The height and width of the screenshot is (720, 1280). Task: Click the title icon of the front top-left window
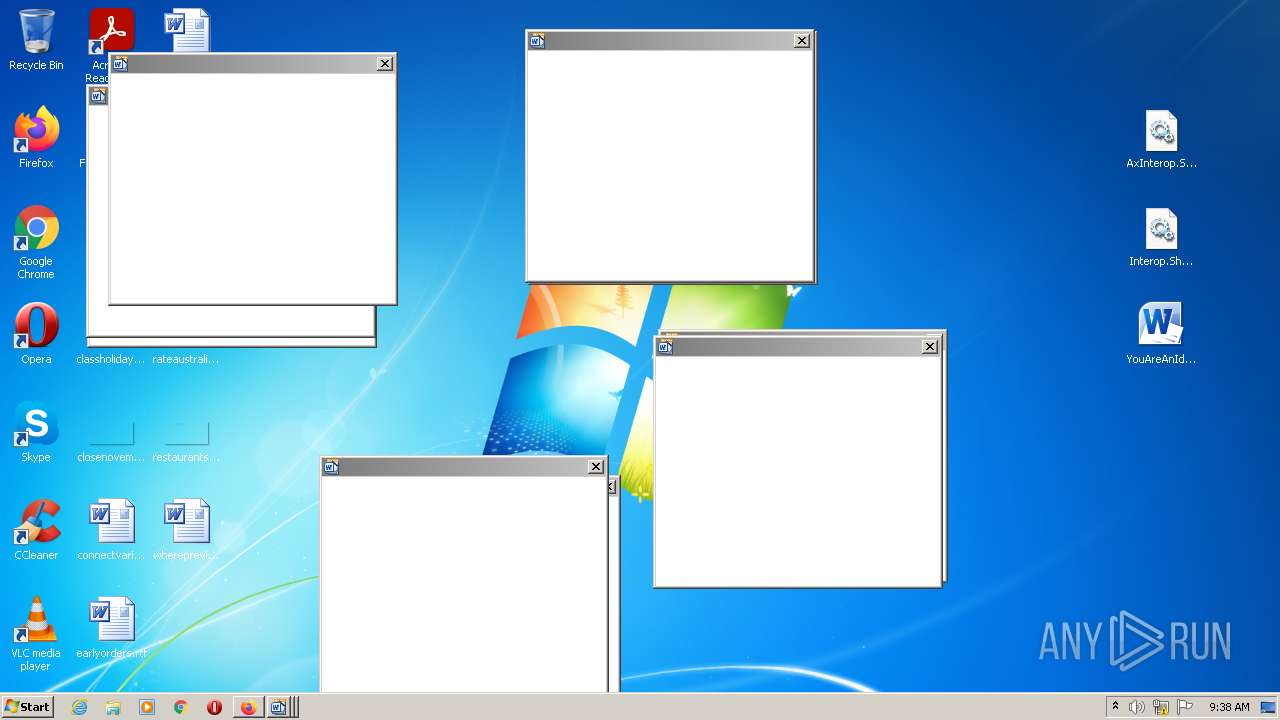coord(120,64)
